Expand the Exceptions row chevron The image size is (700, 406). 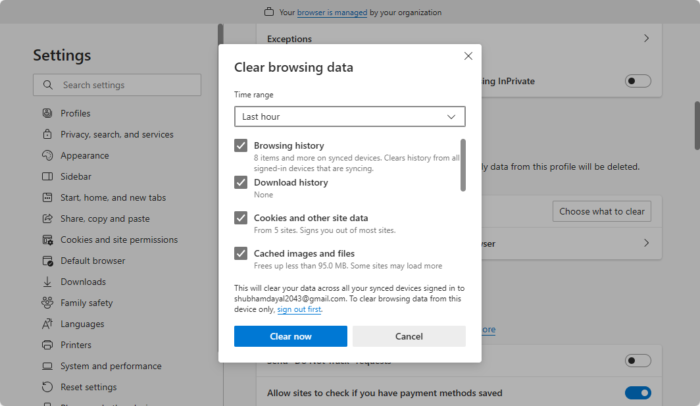(646, 38)
